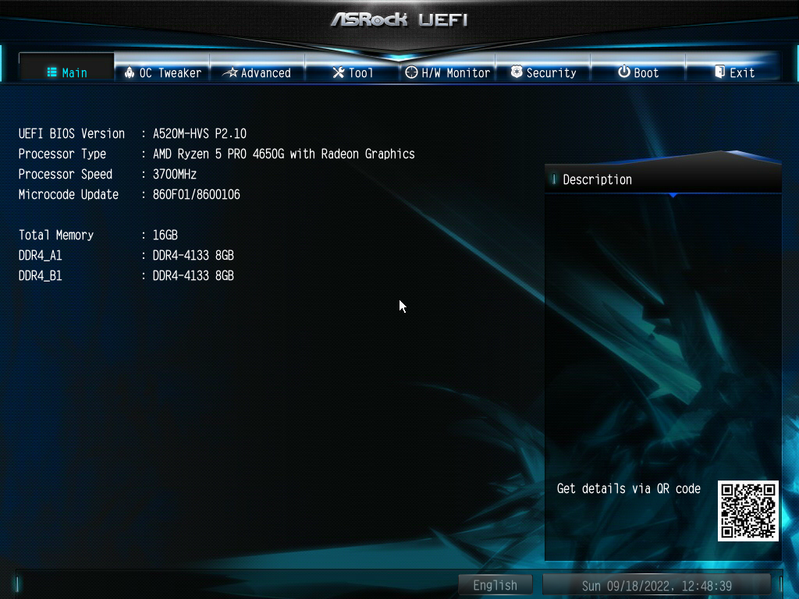This screenshot has width=799, height=599.
Task: Switch to the Advanced tab
Action: 257,70
